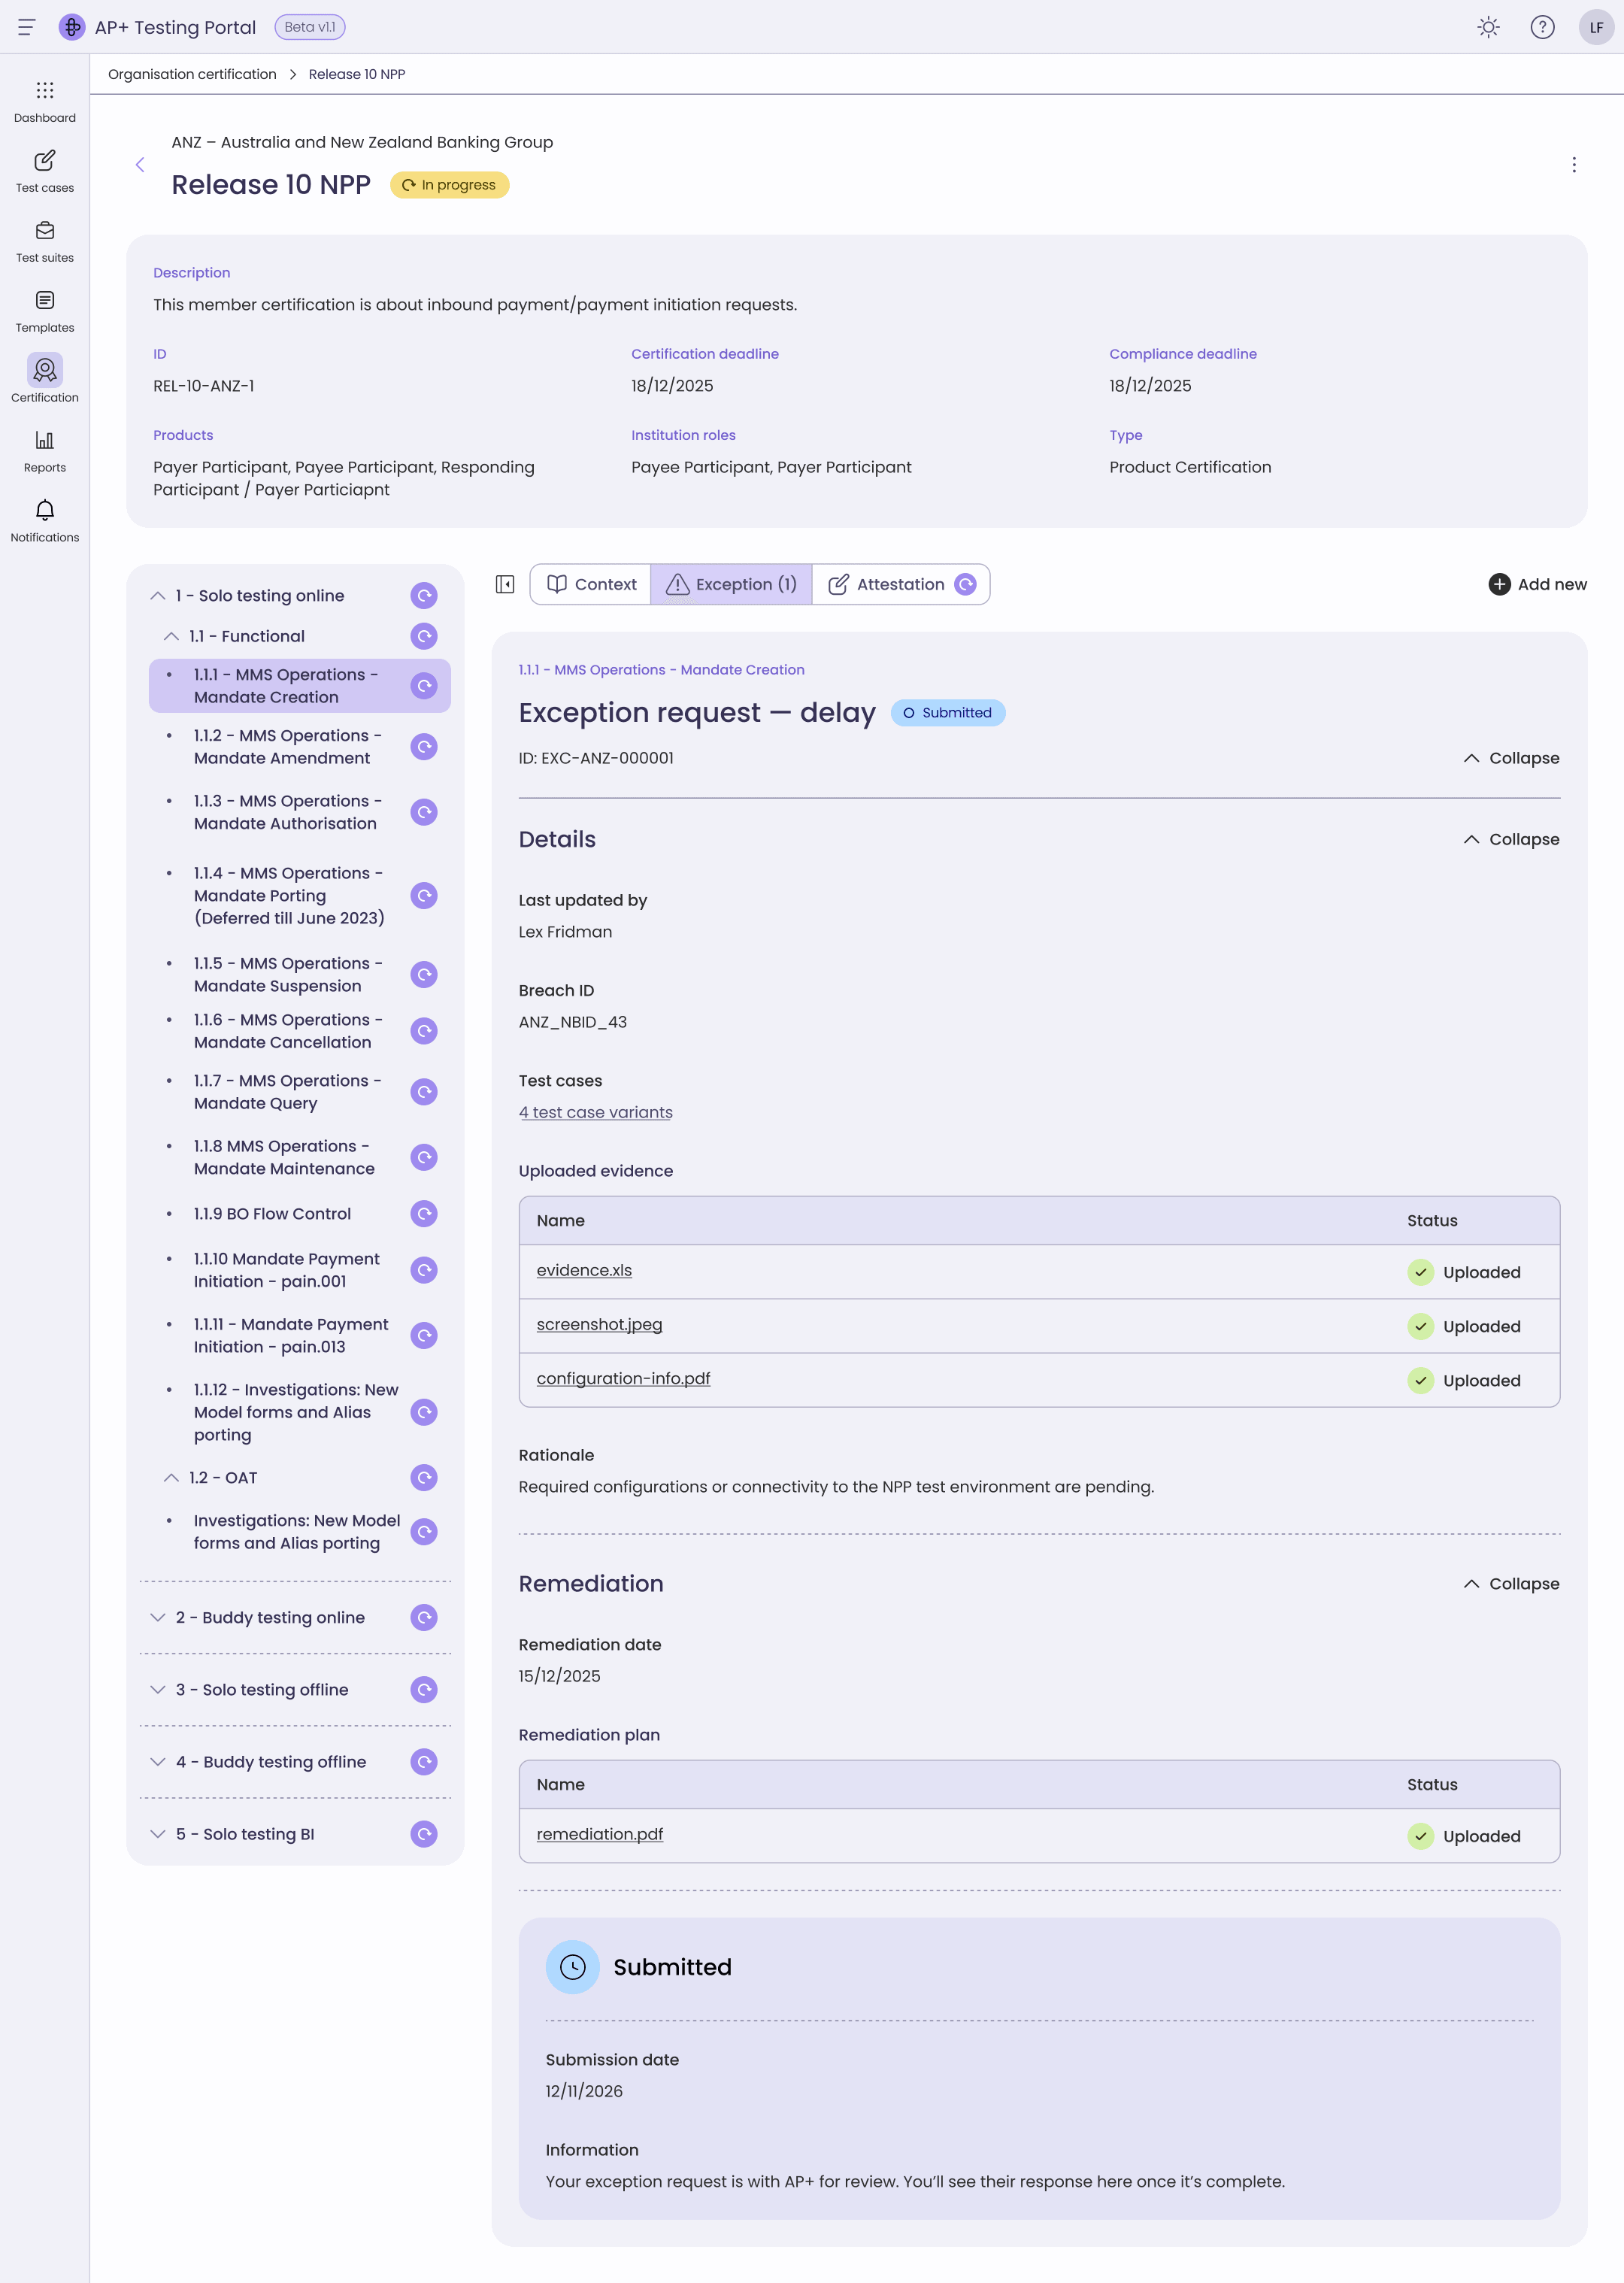Select 1.1.10 Mandate Payment Initiation pain.001

[300, 1270]
